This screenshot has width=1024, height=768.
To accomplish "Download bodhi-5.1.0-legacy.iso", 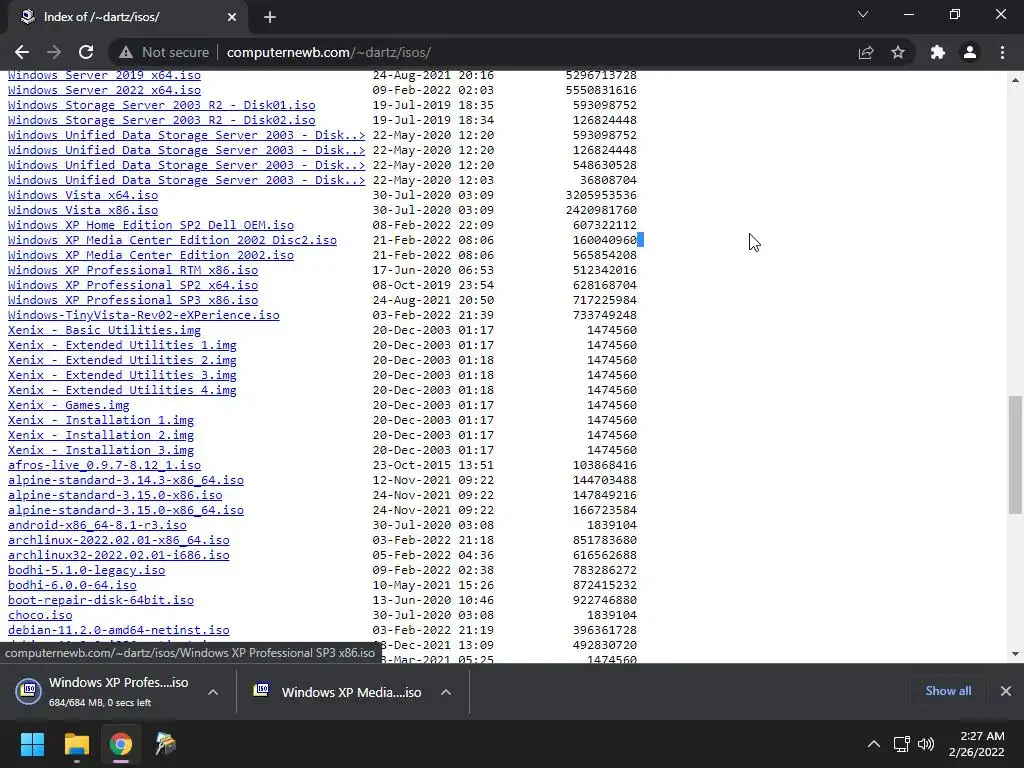I will pos(86,571).
